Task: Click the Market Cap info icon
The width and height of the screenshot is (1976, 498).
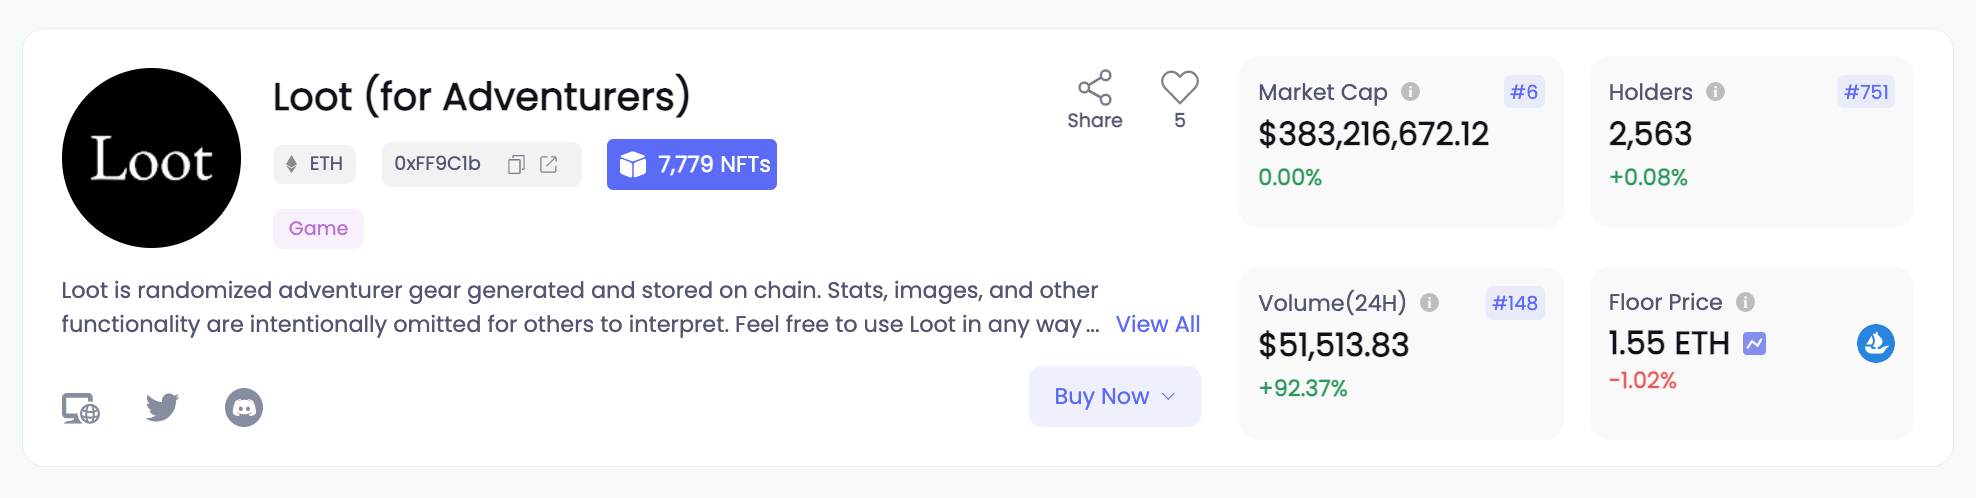Action: pyautogui.click(x=1411, y=91)
